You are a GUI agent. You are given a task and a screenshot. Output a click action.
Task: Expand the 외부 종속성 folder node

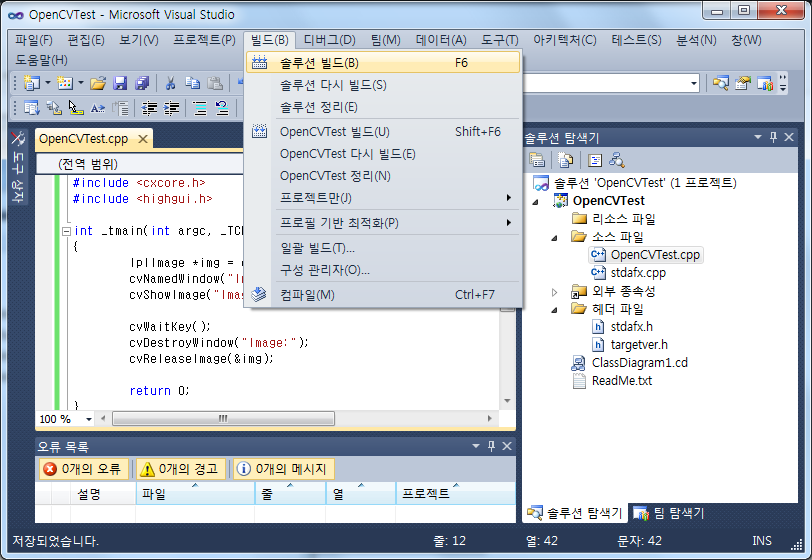(x=556, y=291)
